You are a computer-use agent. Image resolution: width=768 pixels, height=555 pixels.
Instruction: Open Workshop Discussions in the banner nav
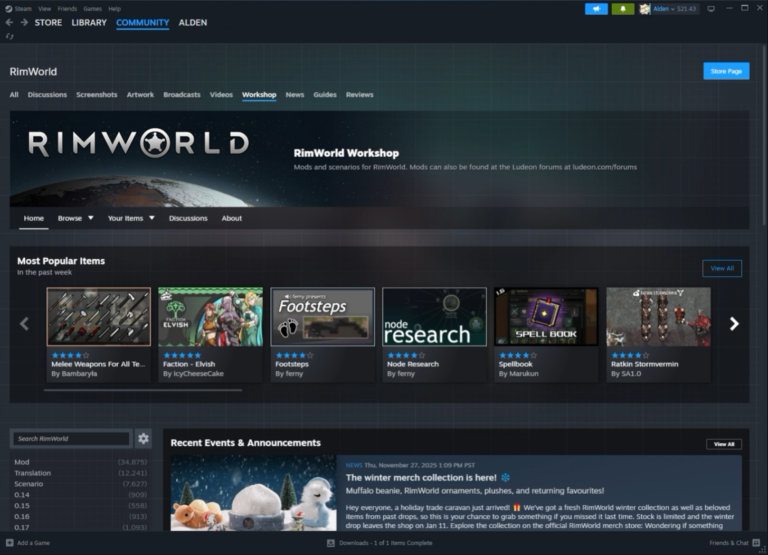tap(188, 218)
